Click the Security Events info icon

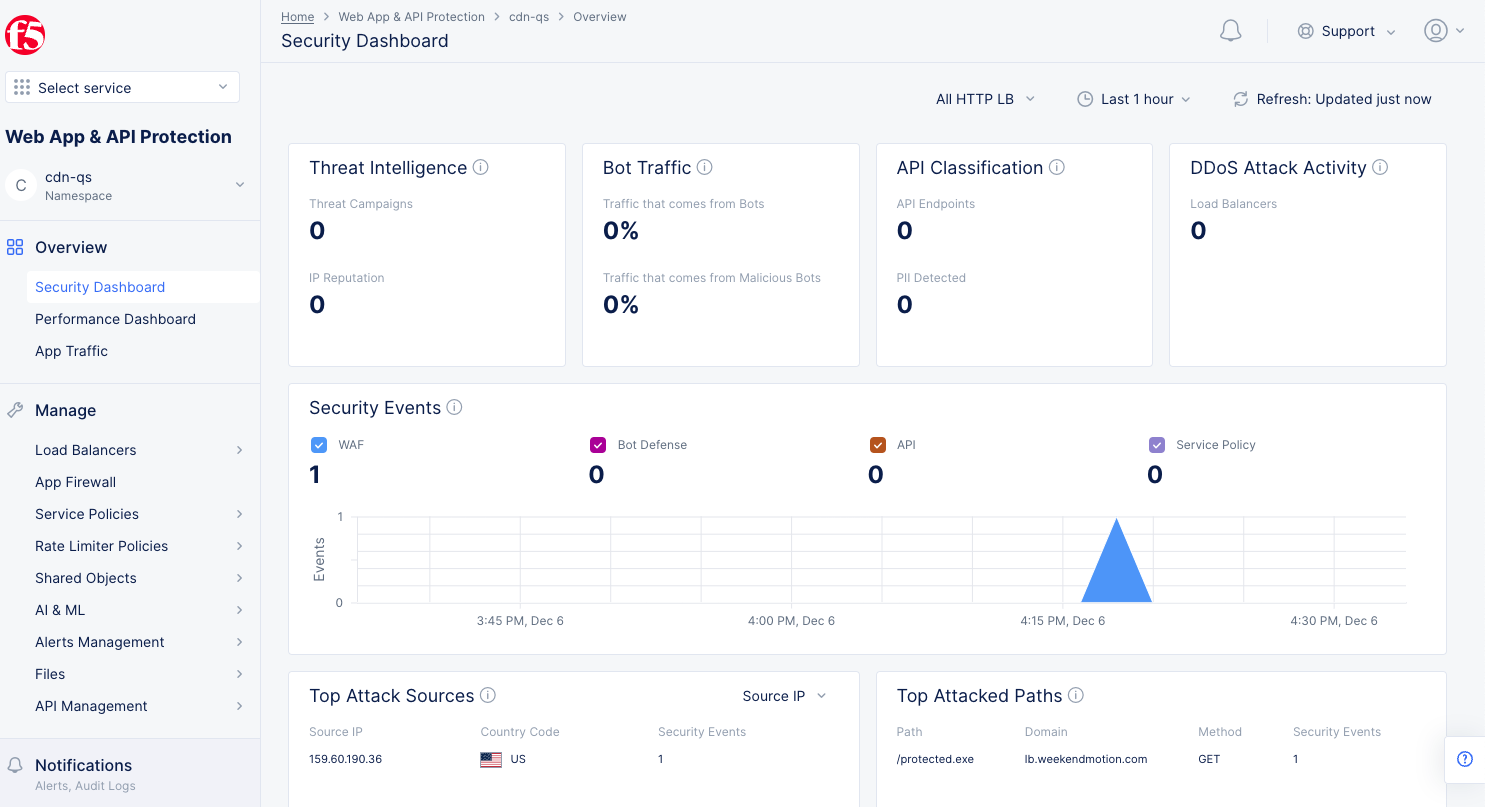pos(455,407)
